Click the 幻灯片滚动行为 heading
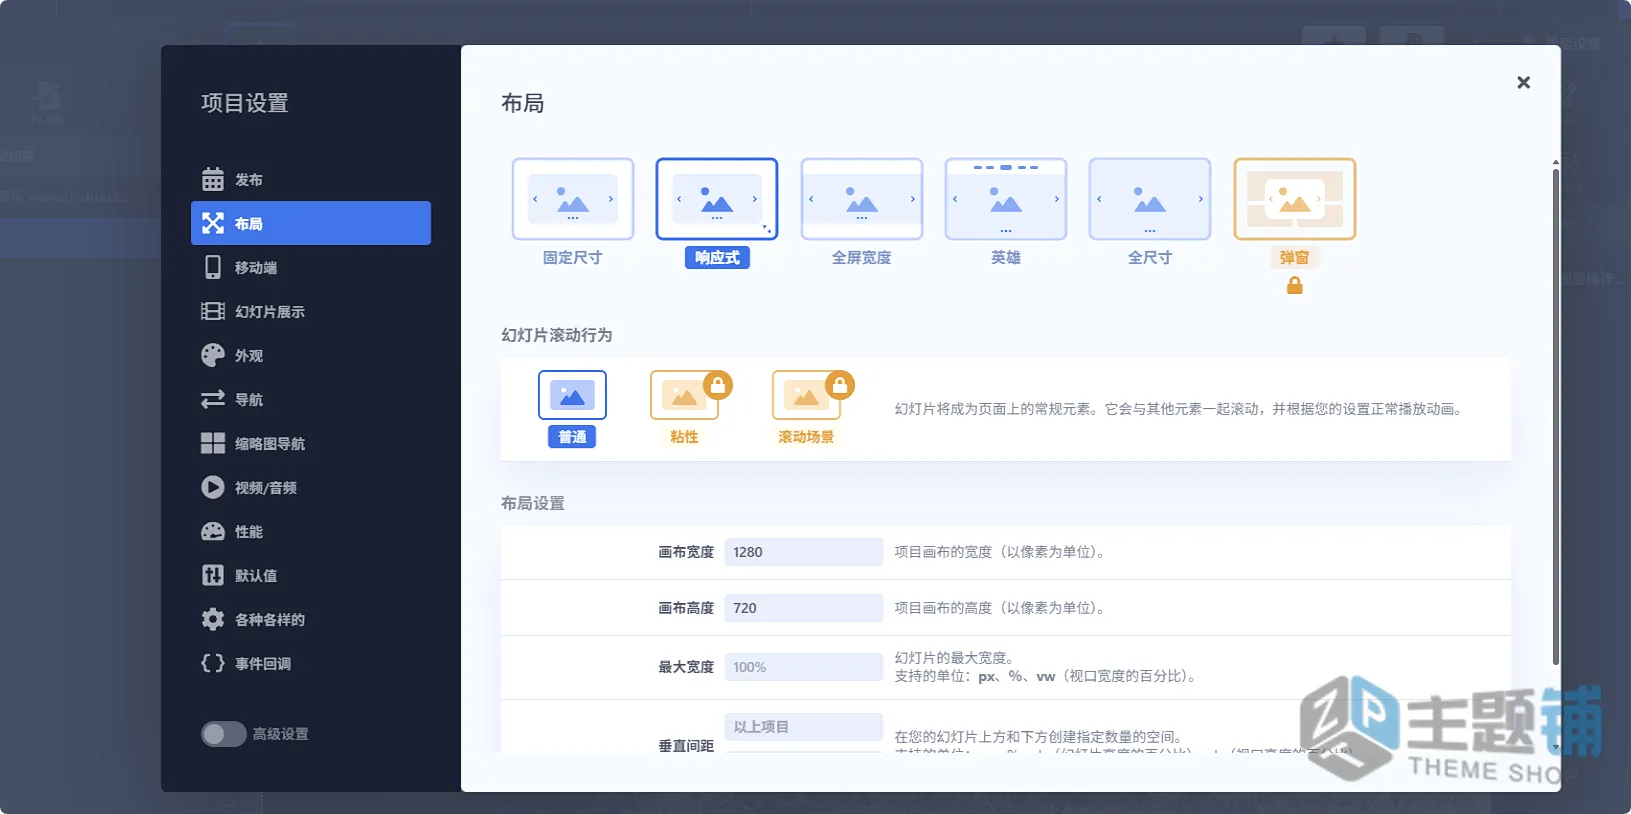 click(x=556, y=335)
